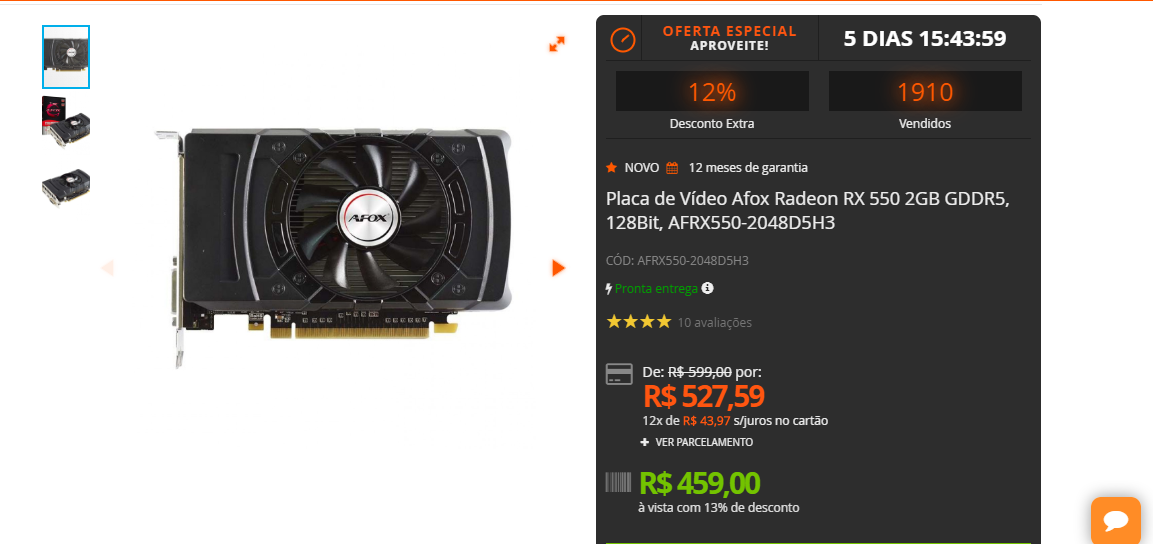
Task: Click the calendar warranty icon
Action: (672, 168)
